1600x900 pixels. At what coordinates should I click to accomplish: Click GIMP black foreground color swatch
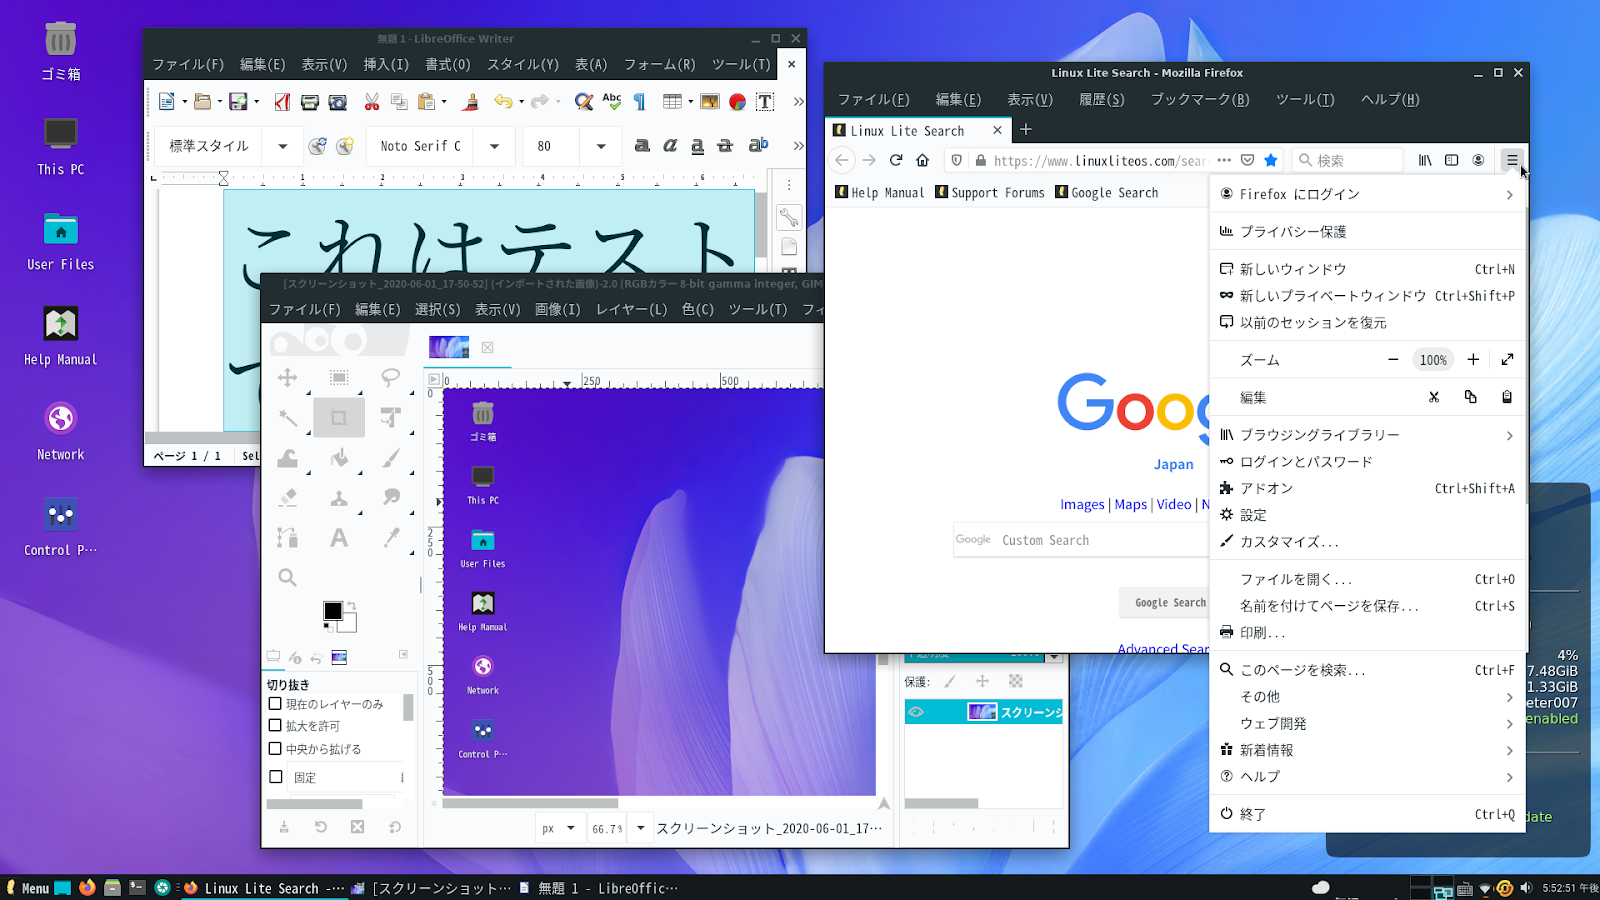coord(333,611)
